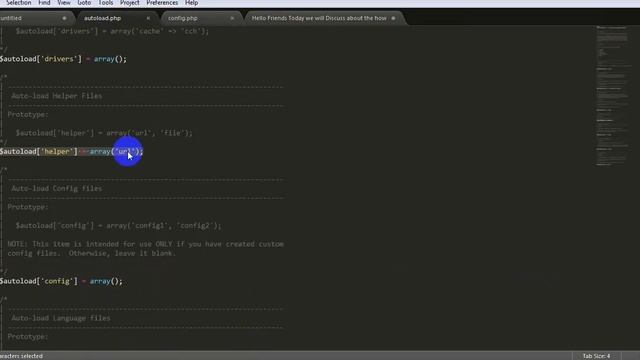Viewport: 640px width, 360px height.
Task: Click unsaved dot on 'Hello Friends' tab
Action: point(393,18)
